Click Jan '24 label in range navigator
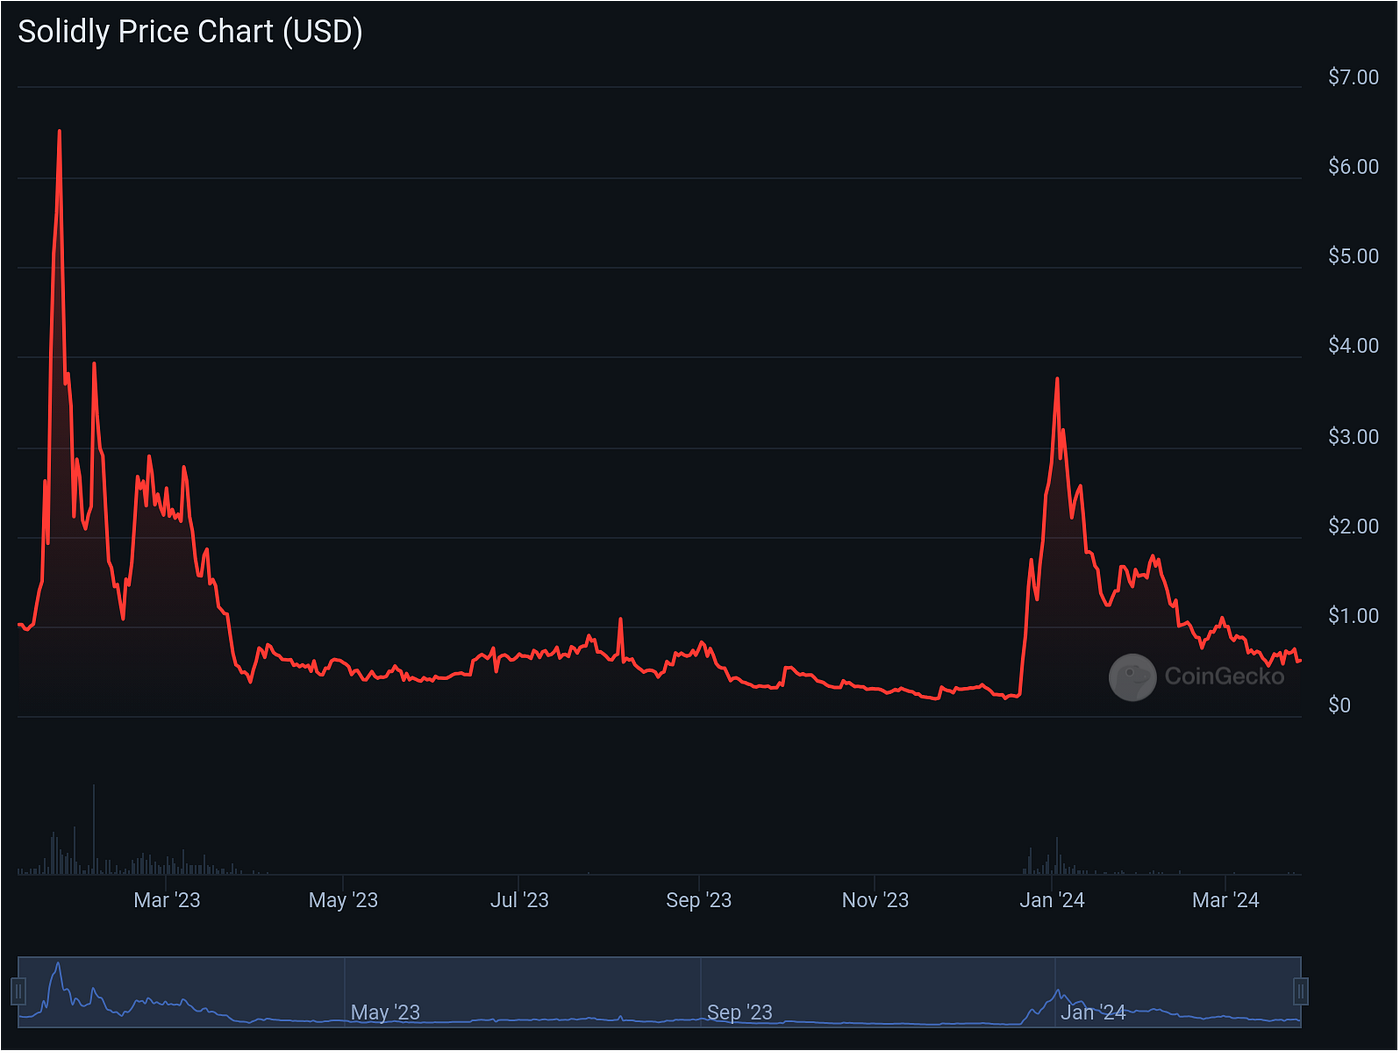 [x=1093, y=1012]
